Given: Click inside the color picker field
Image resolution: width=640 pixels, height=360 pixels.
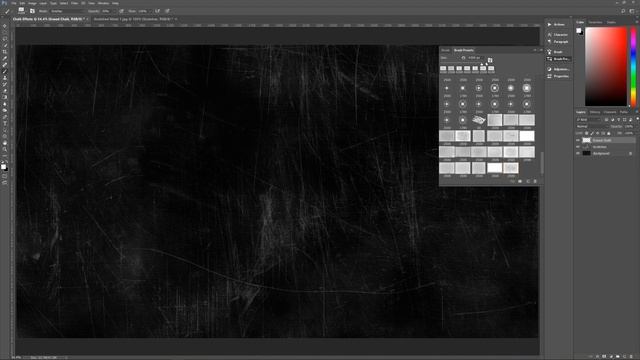Looking at the screenshot, I should [x=606, y=67].
